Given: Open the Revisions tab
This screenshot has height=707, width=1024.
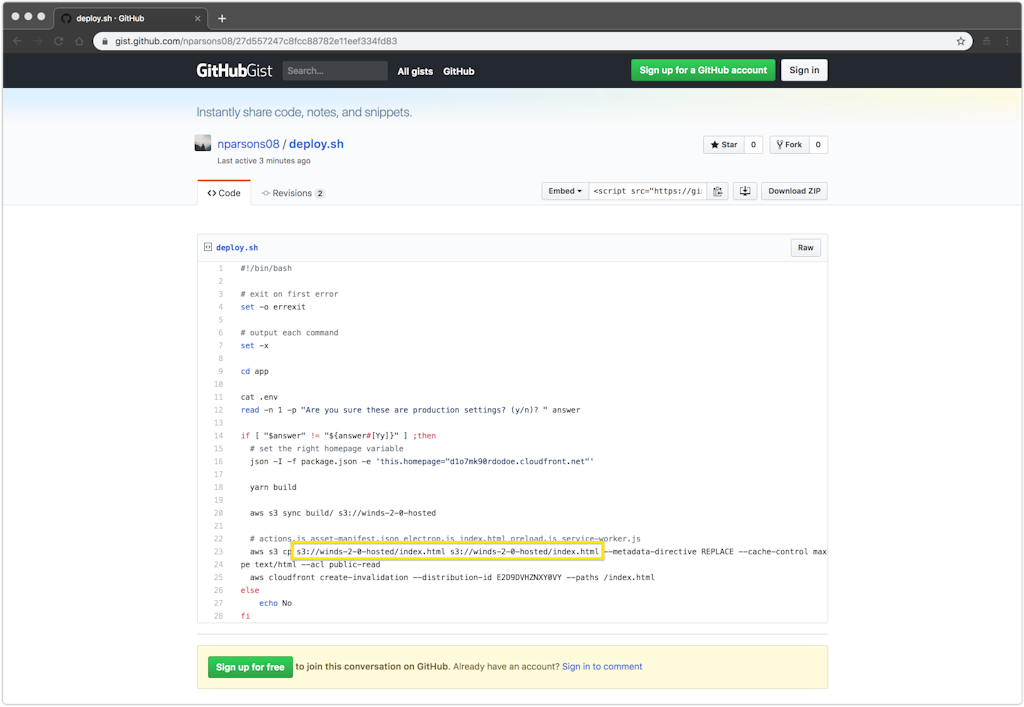Looking at the screenshot, I should 293,193.
